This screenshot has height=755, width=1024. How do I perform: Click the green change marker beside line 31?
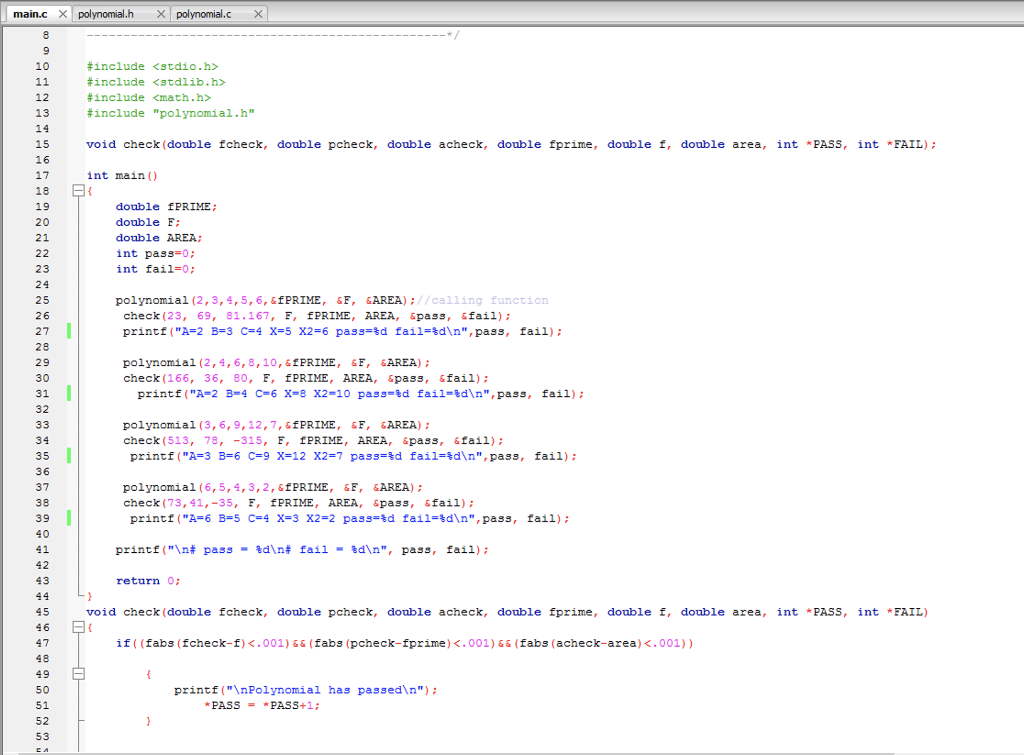(x=69, y=393)
